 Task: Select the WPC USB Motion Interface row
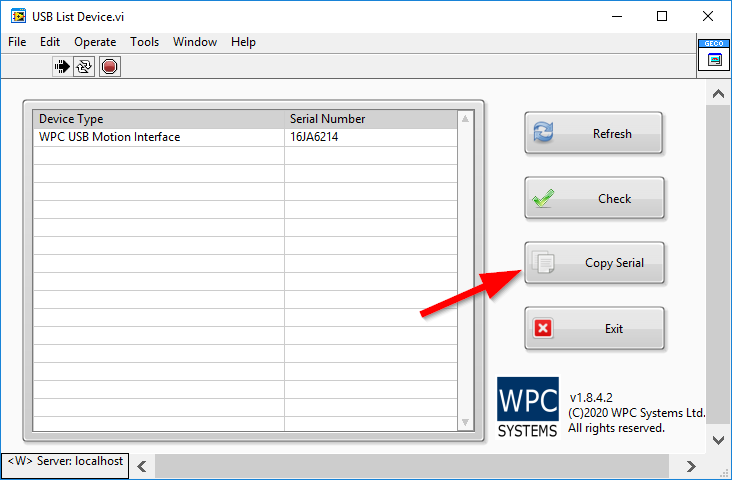[110, 137]
